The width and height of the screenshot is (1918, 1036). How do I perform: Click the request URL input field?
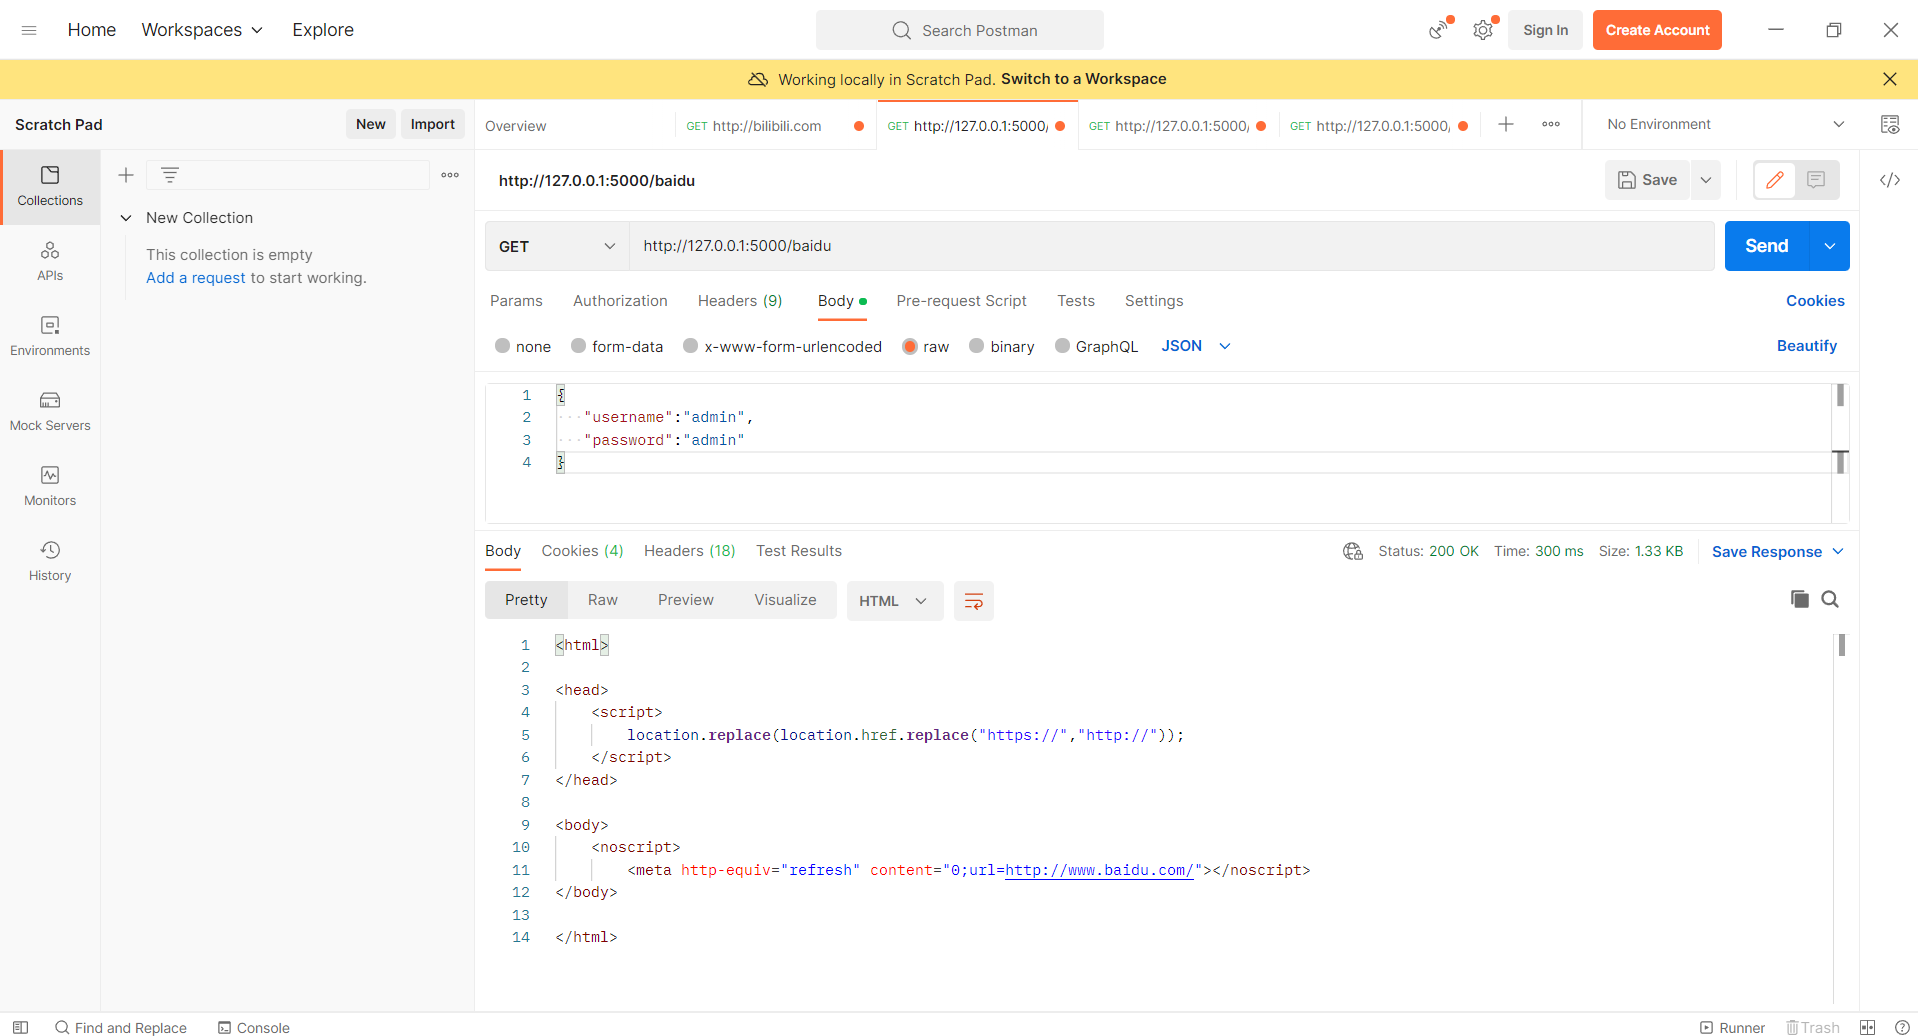tap(1172, 246)
